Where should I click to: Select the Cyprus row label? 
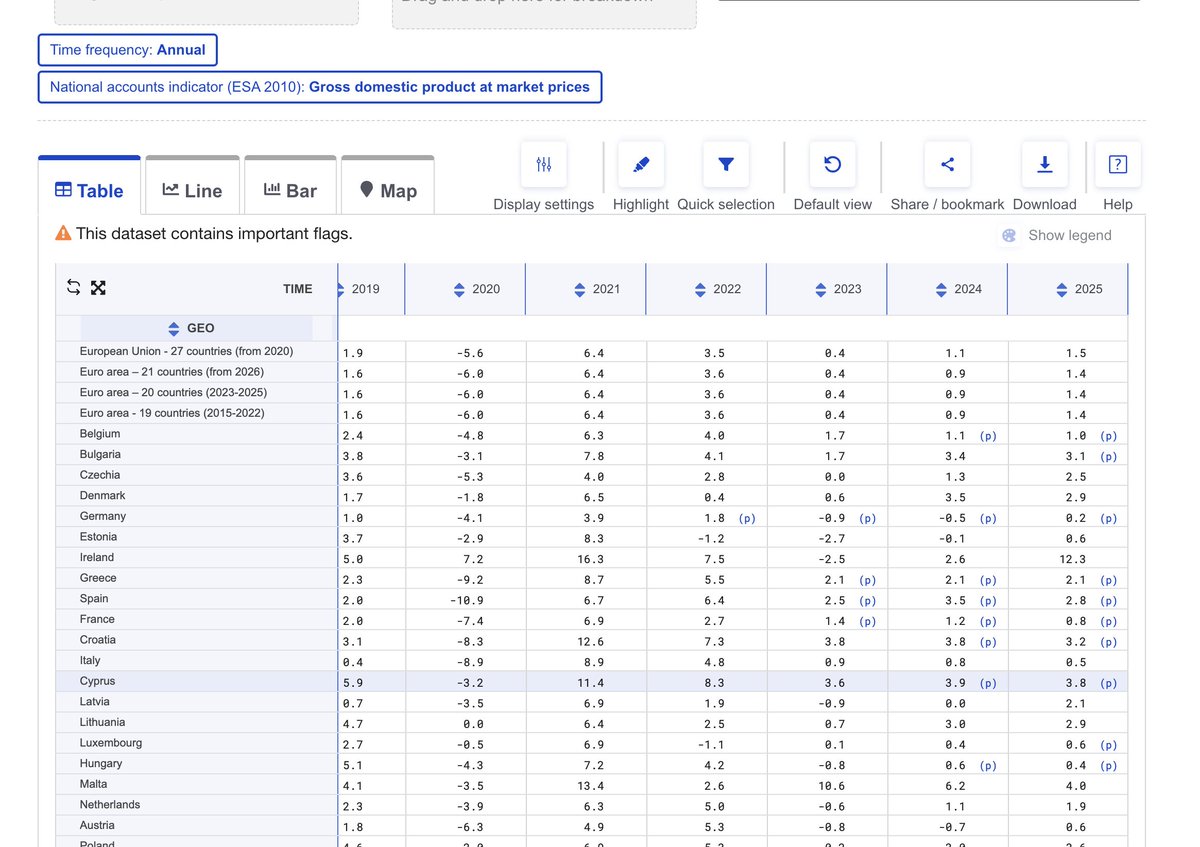tap(98, 681)
